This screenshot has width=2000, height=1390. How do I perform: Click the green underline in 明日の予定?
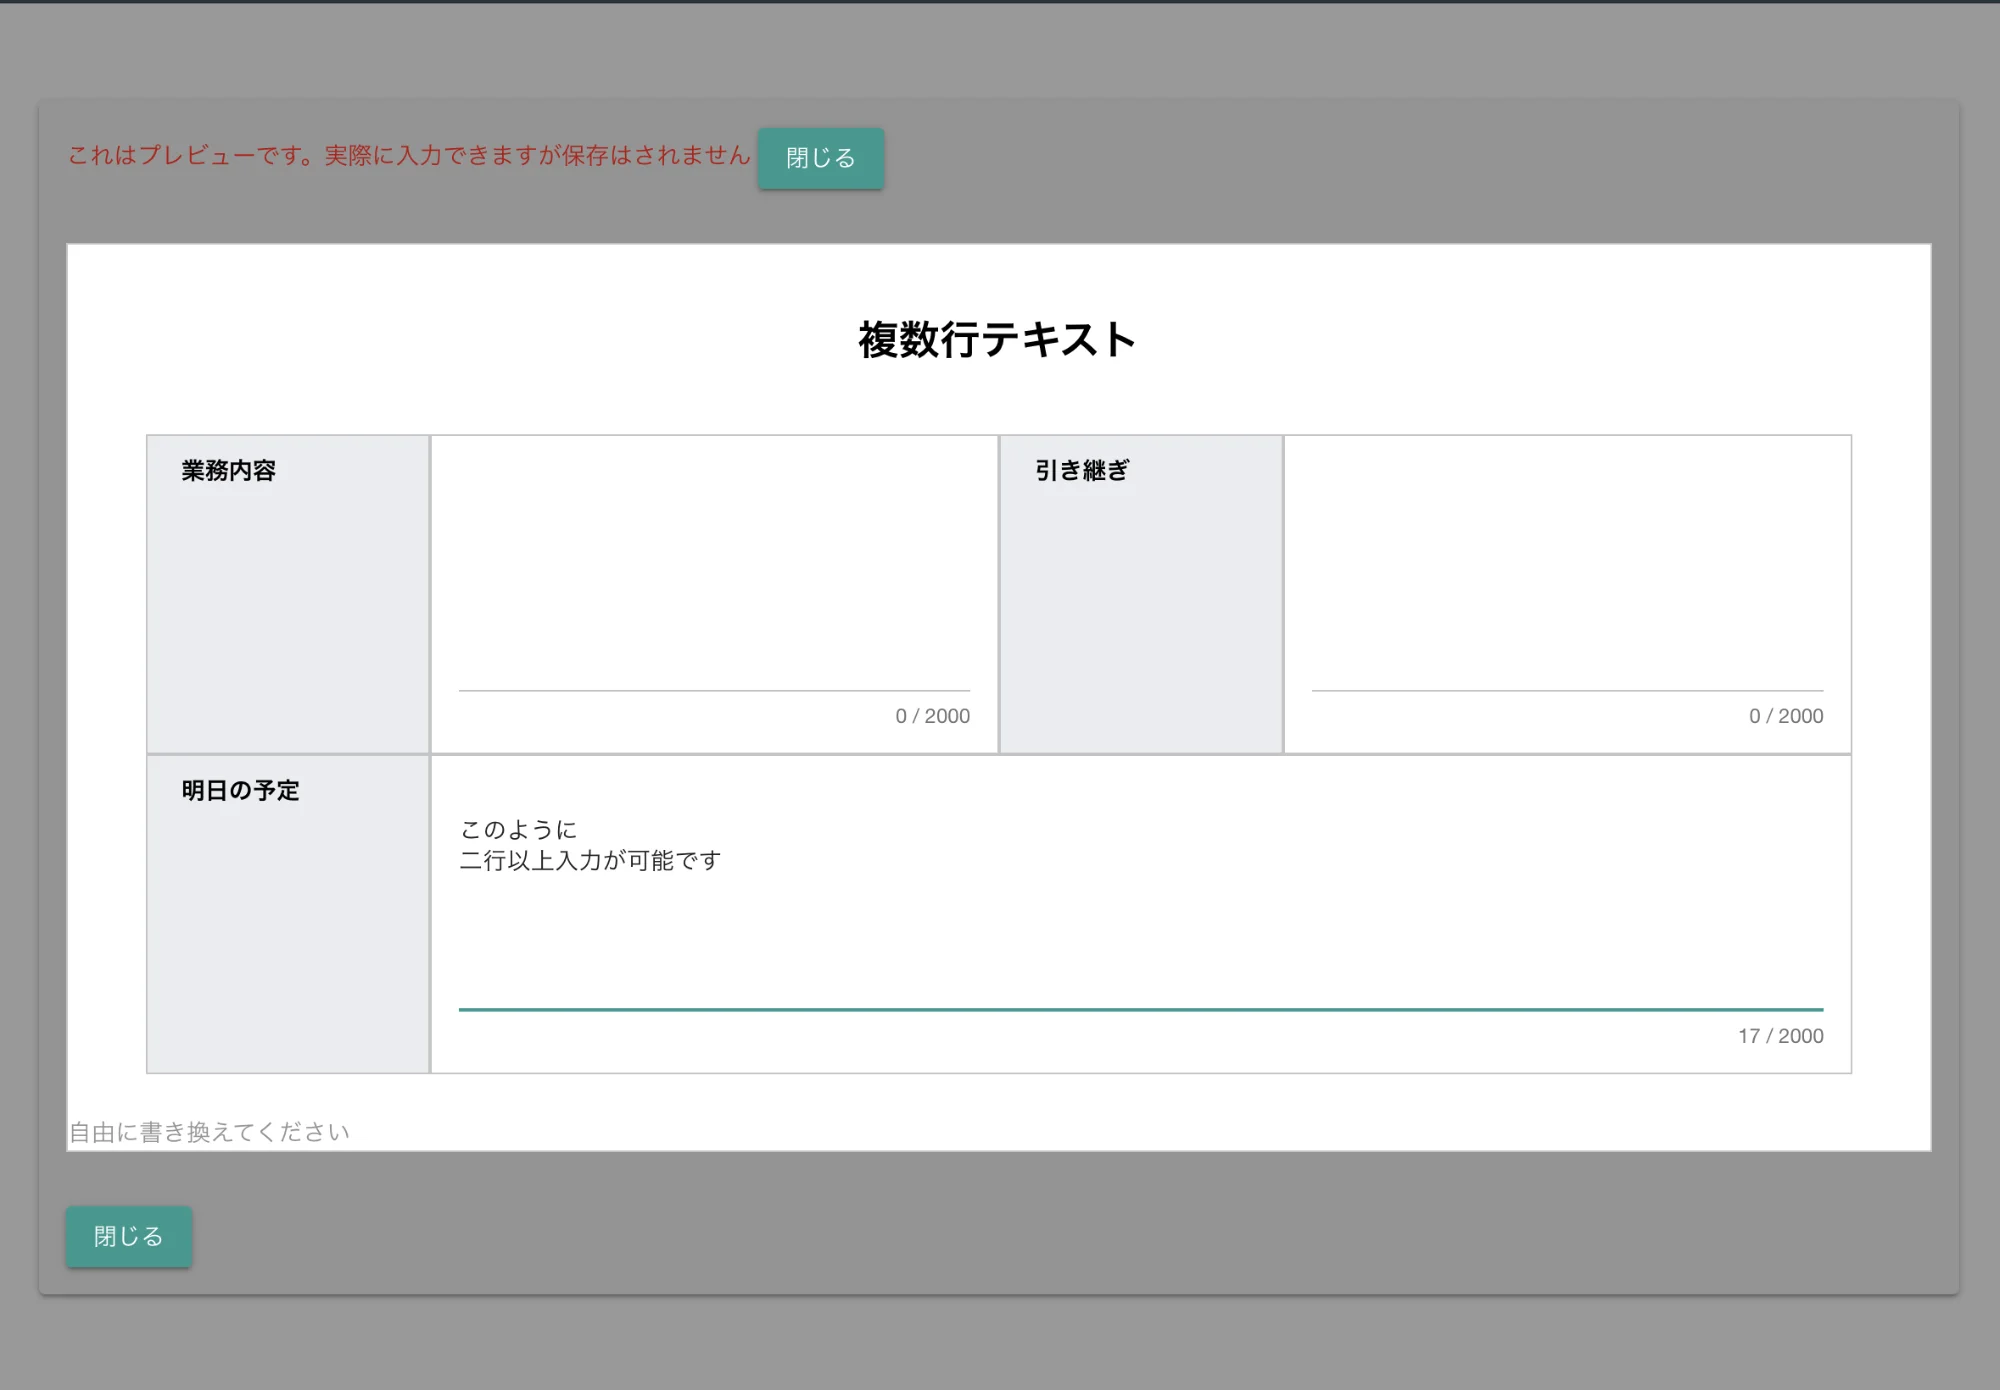(1140, 1009)
